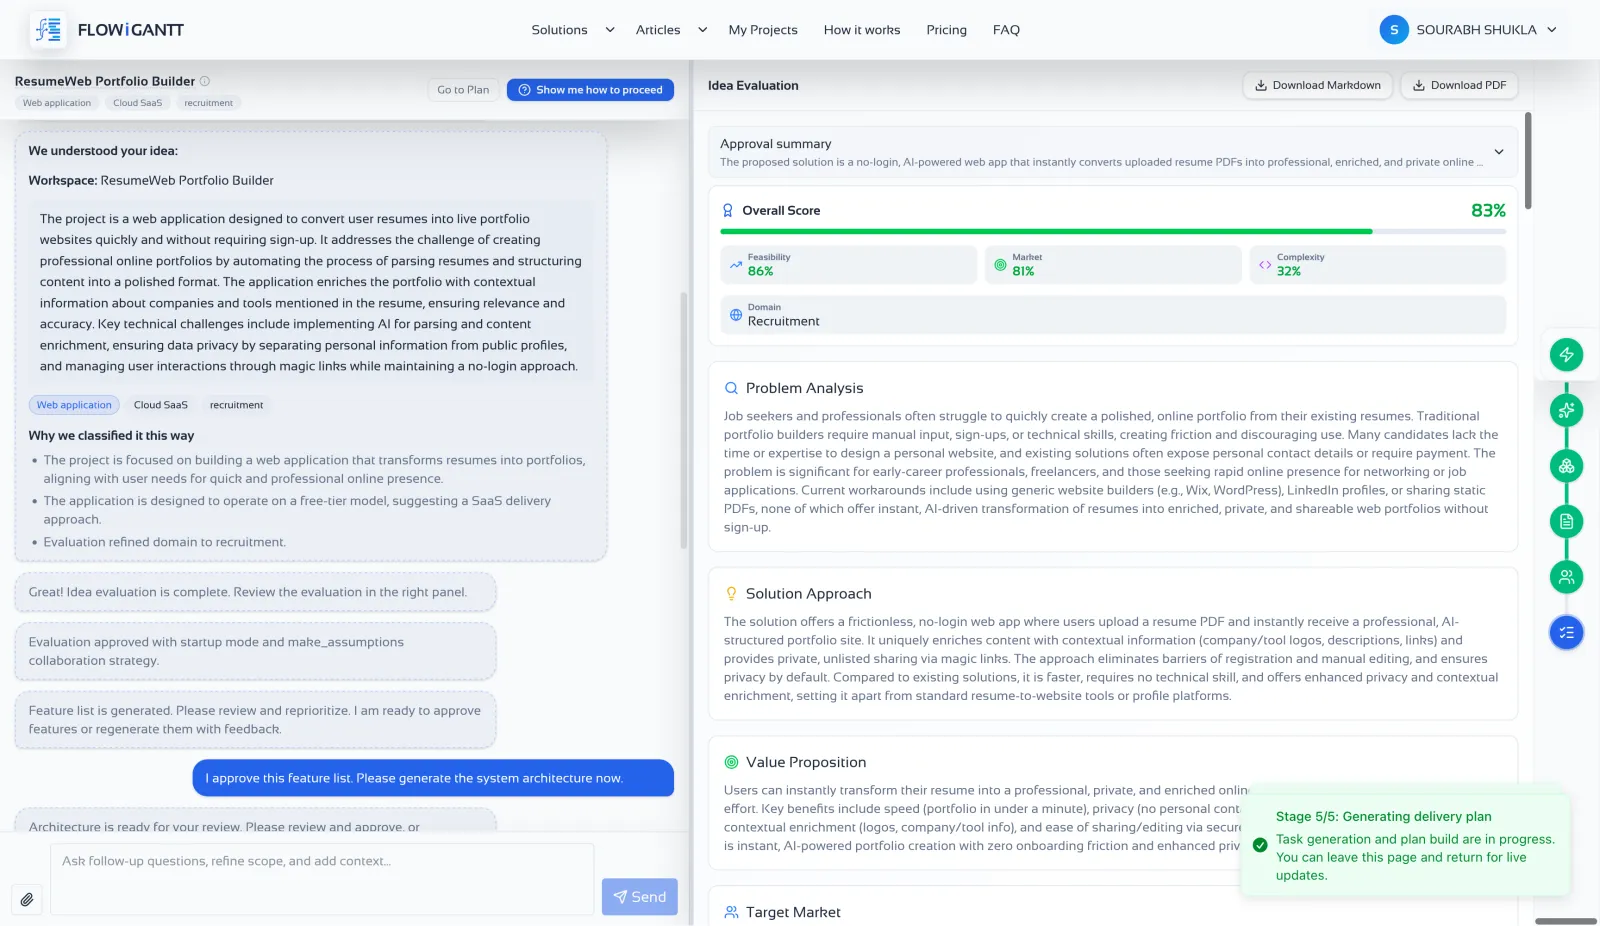Click the Complexity code icon
Screen dimensions: 1600x926
coord(1265,265)
